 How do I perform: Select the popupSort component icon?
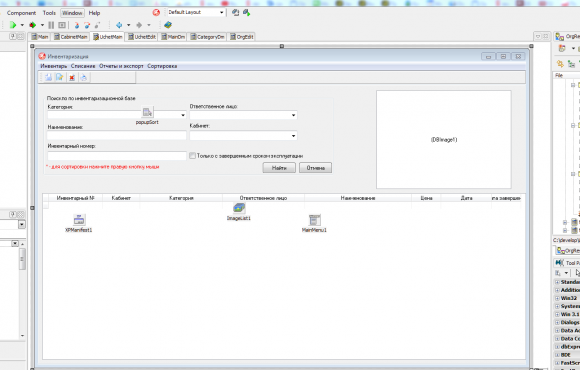coord(147,112)
